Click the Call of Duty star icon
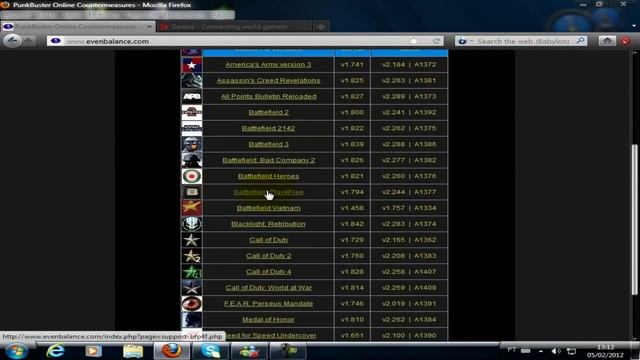 click(191, 240)
